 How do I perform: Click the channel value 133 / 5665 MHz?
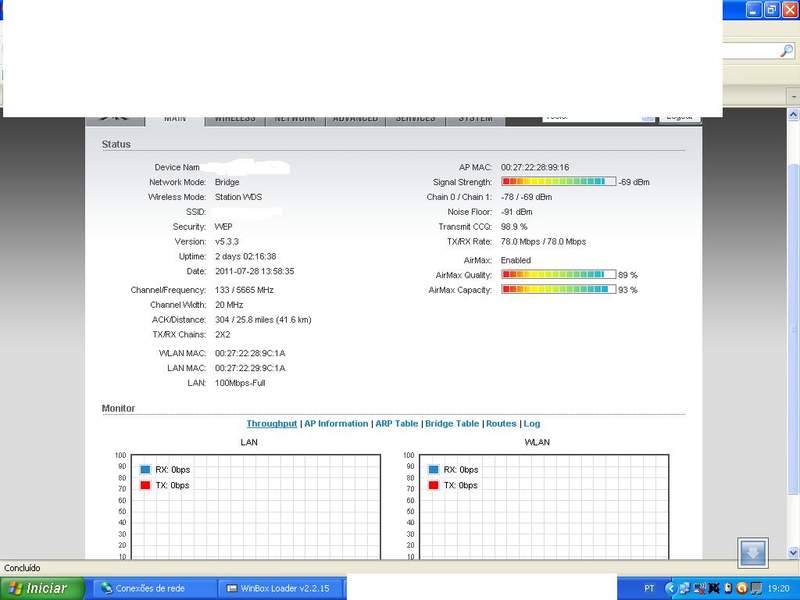[244, 290]
